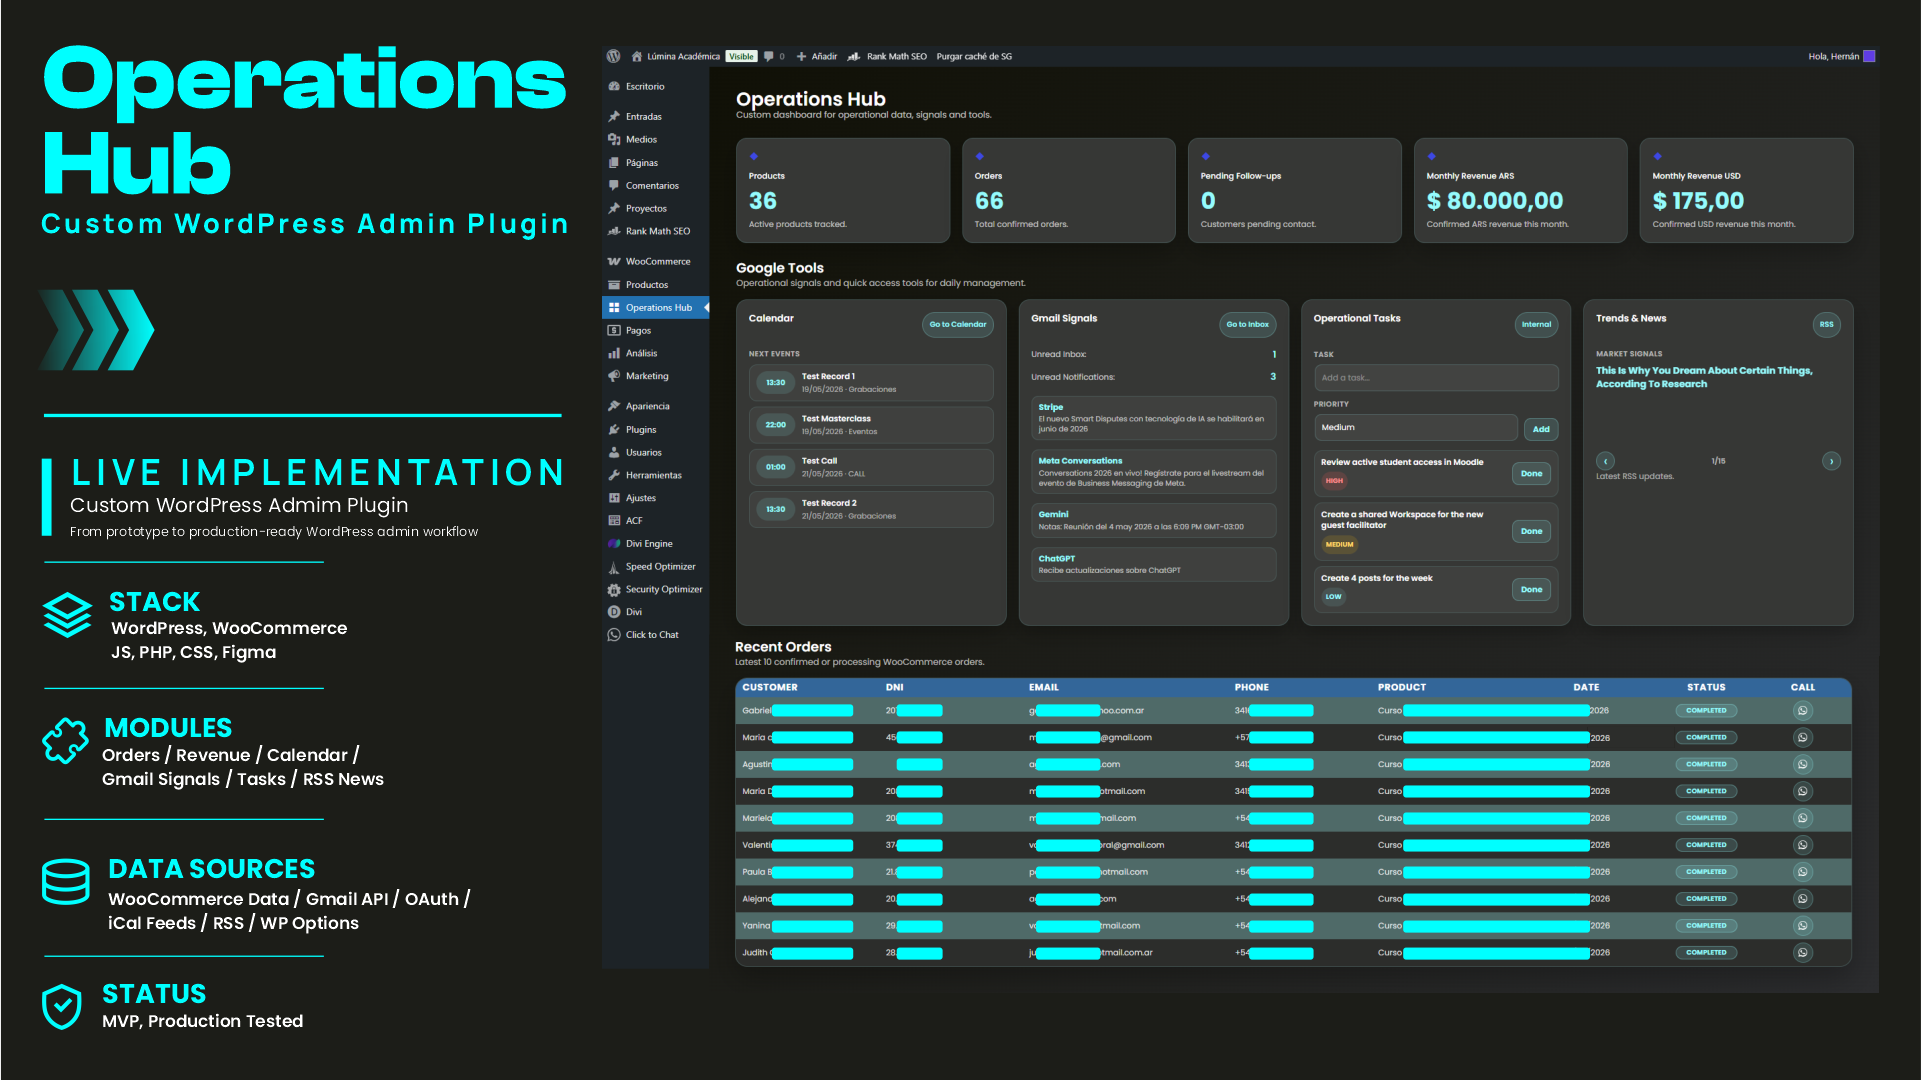Click the Añadir plus icon
The image size is (1921, 1080).
click(x=801, y=57)
